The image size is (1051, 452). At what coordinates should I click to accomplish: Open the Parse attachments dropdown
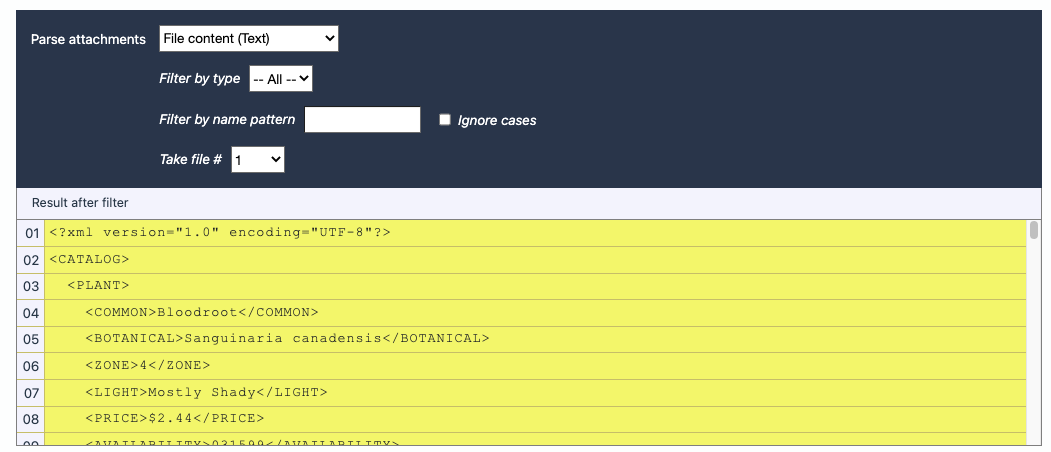[x=248, y=39]
